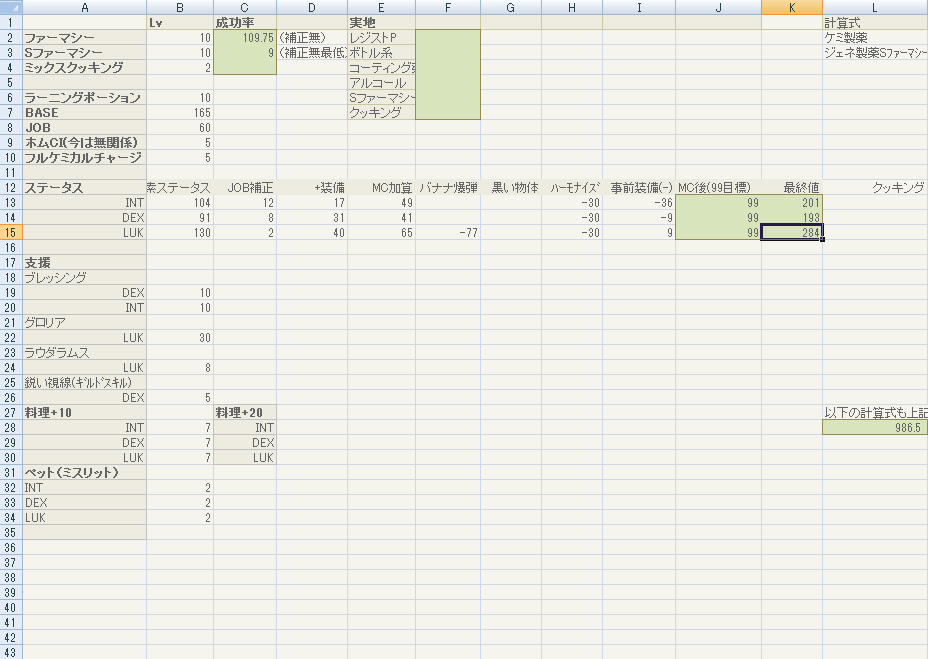The width and height of the screenshot is (928, 659).
Task: Click the green 986.5 result cell
Action: (x=875, y=427)
